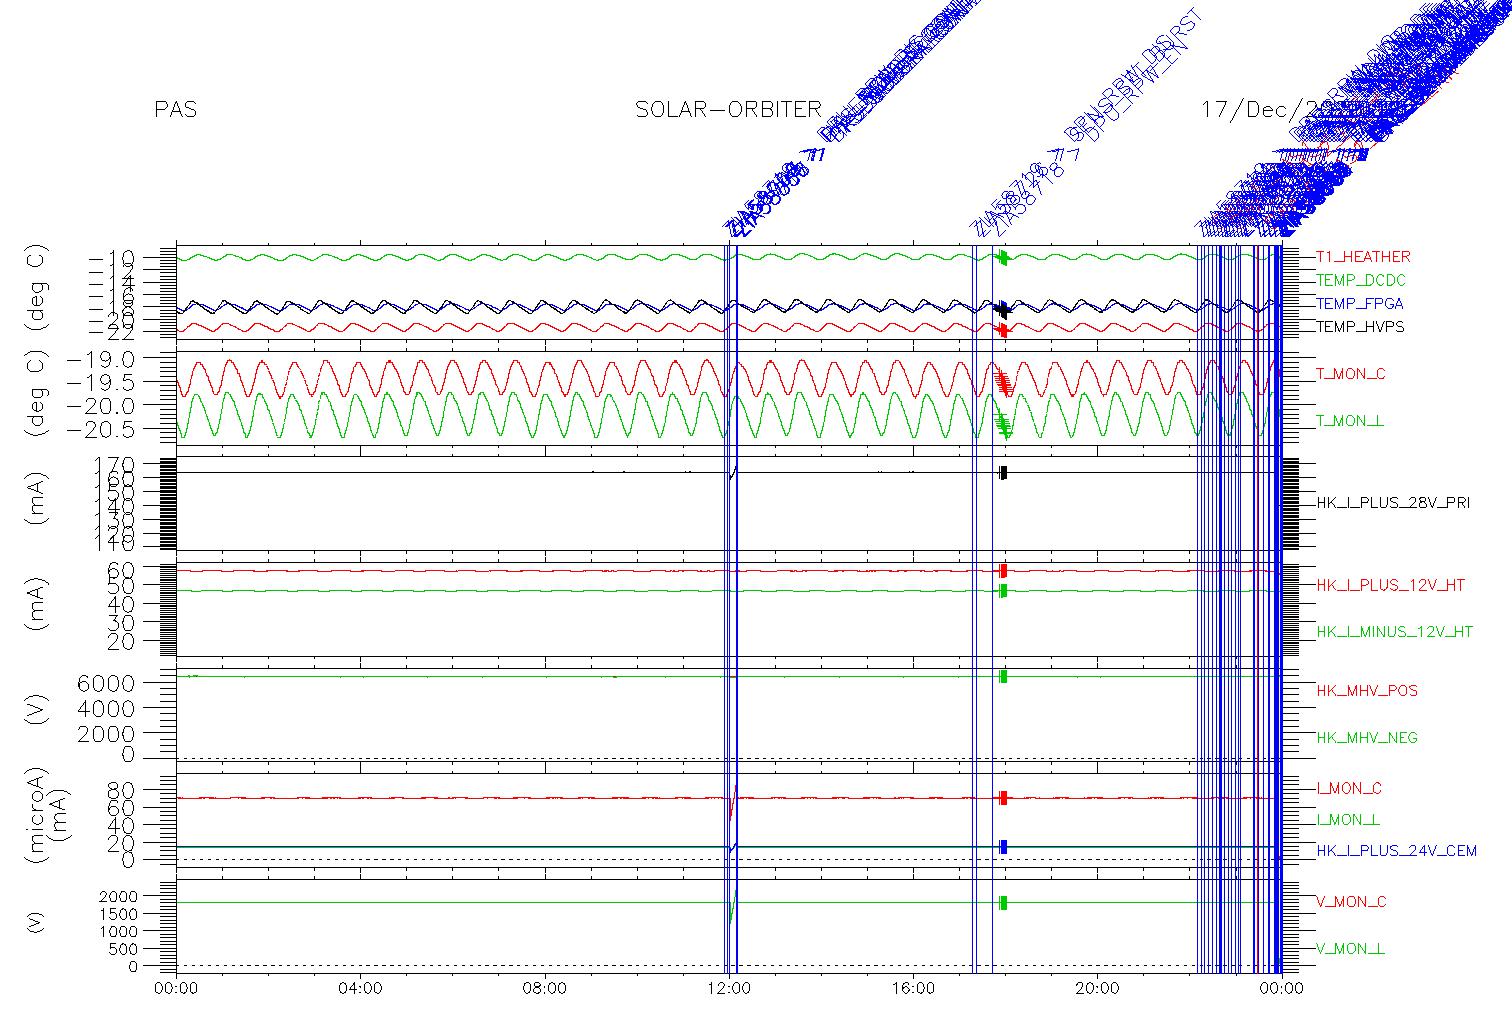This screenshot has width=1512, height=1020.
Task: Select the TEMP_HVPS legend label
Action: click(1360, 326)
